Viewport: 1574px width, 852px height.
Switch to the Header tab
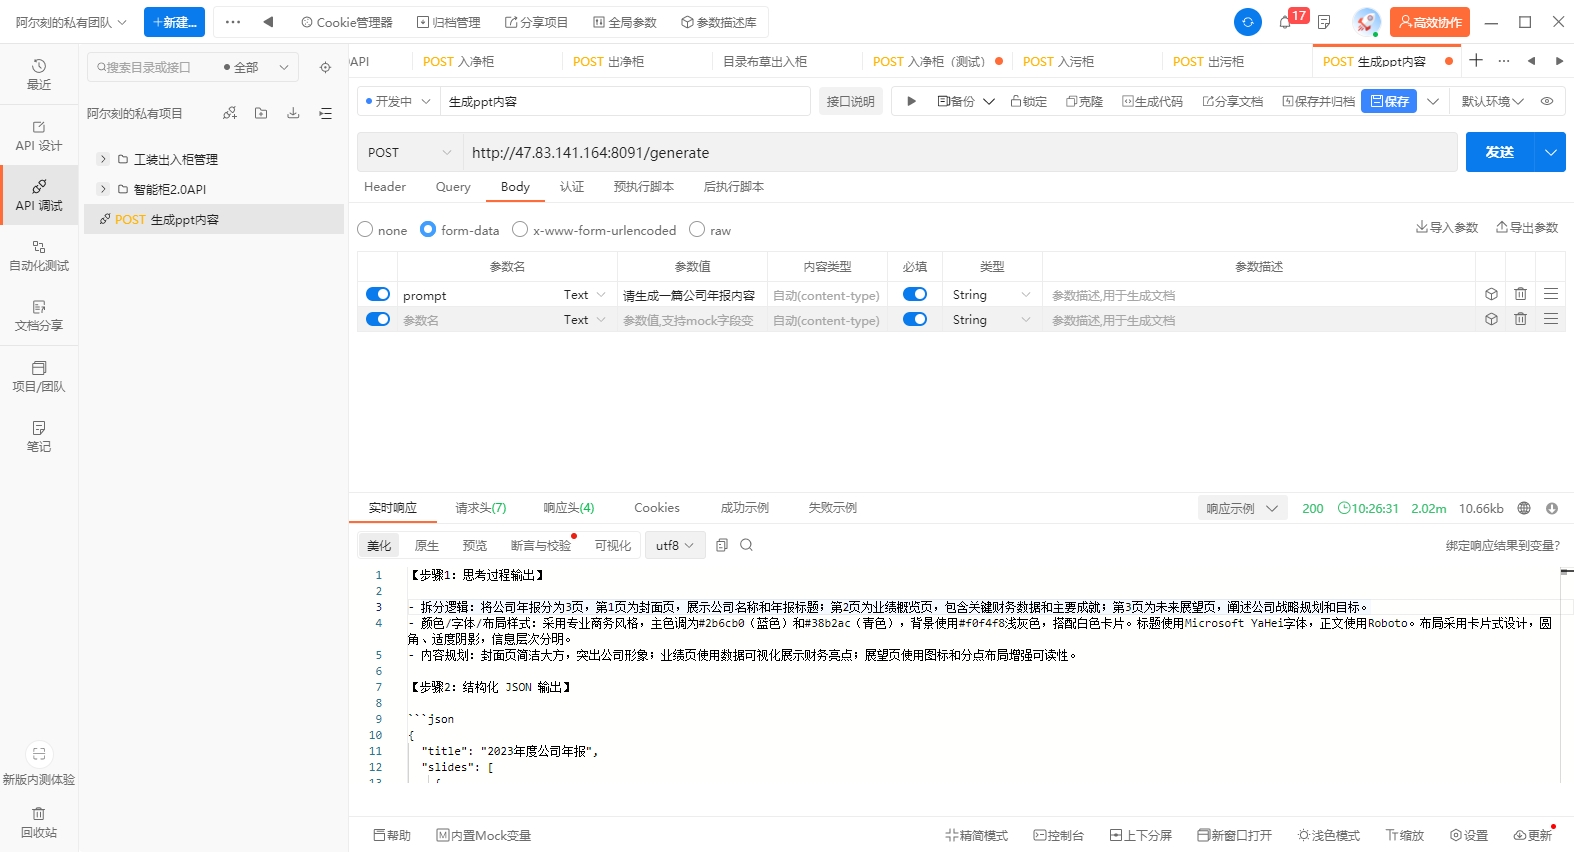[385, 187]
